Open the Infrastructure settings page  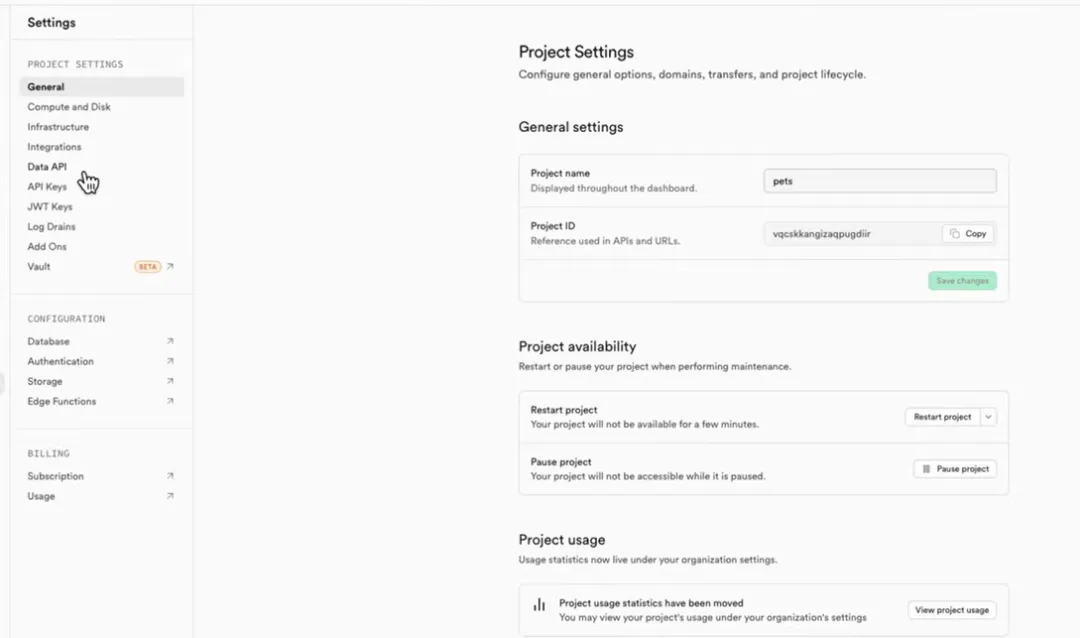[x=58, y=127]
